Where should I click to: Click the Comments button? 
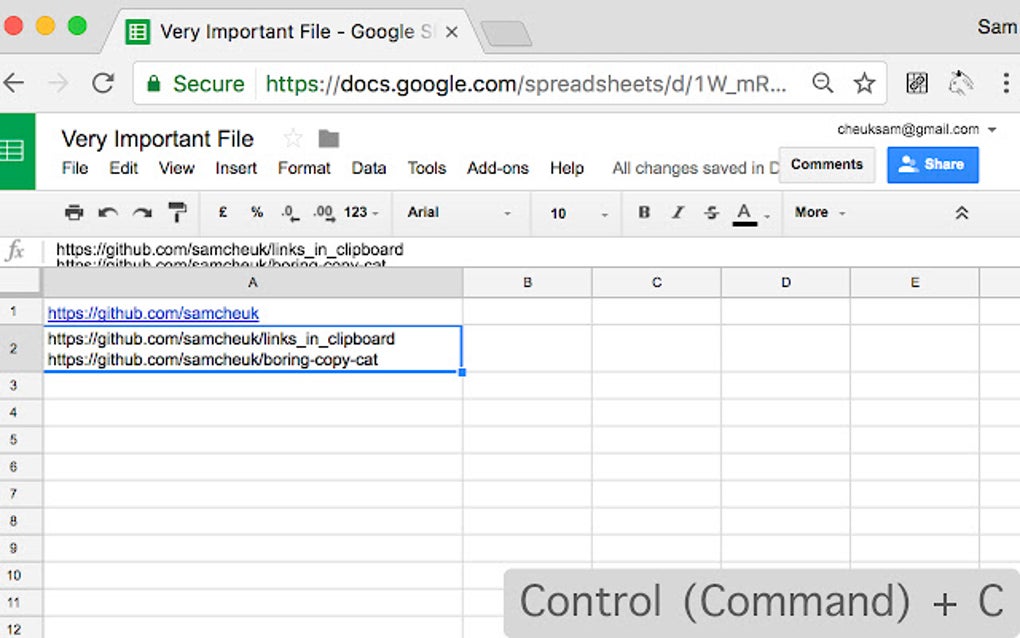(x=827, y=165)
